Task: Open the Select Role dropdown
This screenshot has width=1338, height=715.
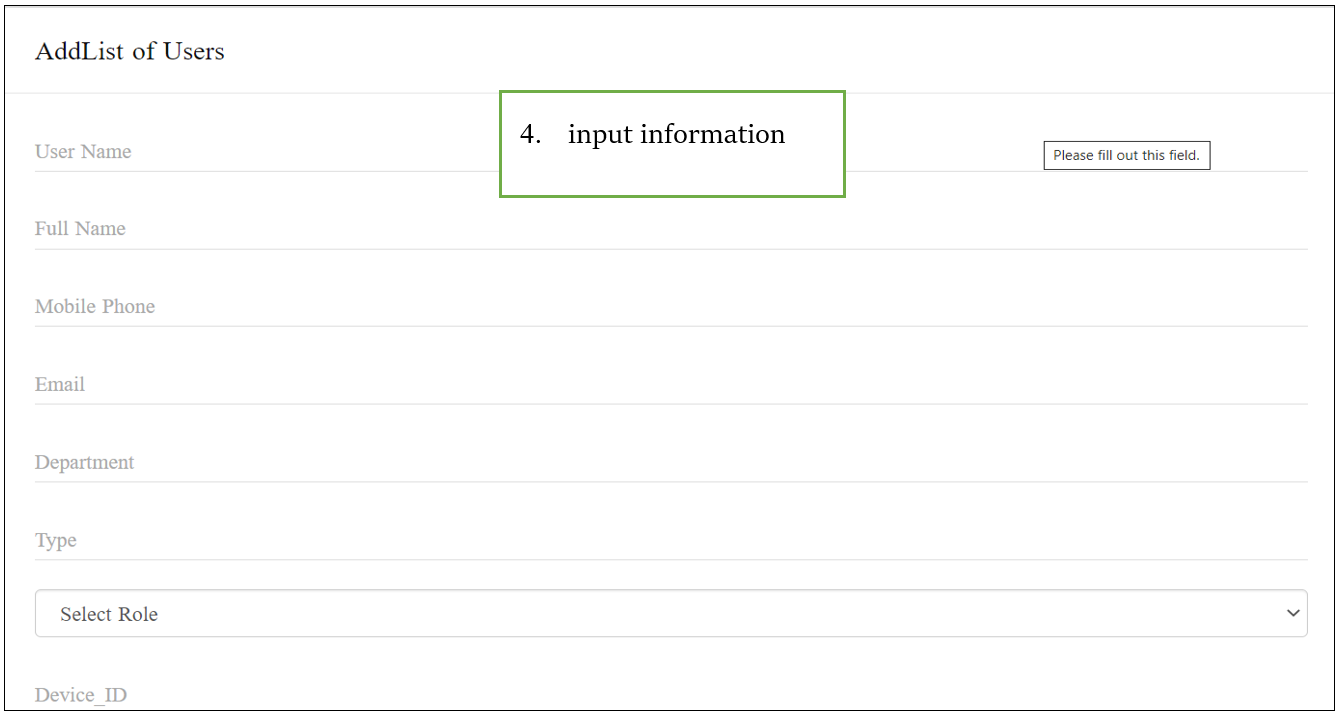Action: pos(670,613)
